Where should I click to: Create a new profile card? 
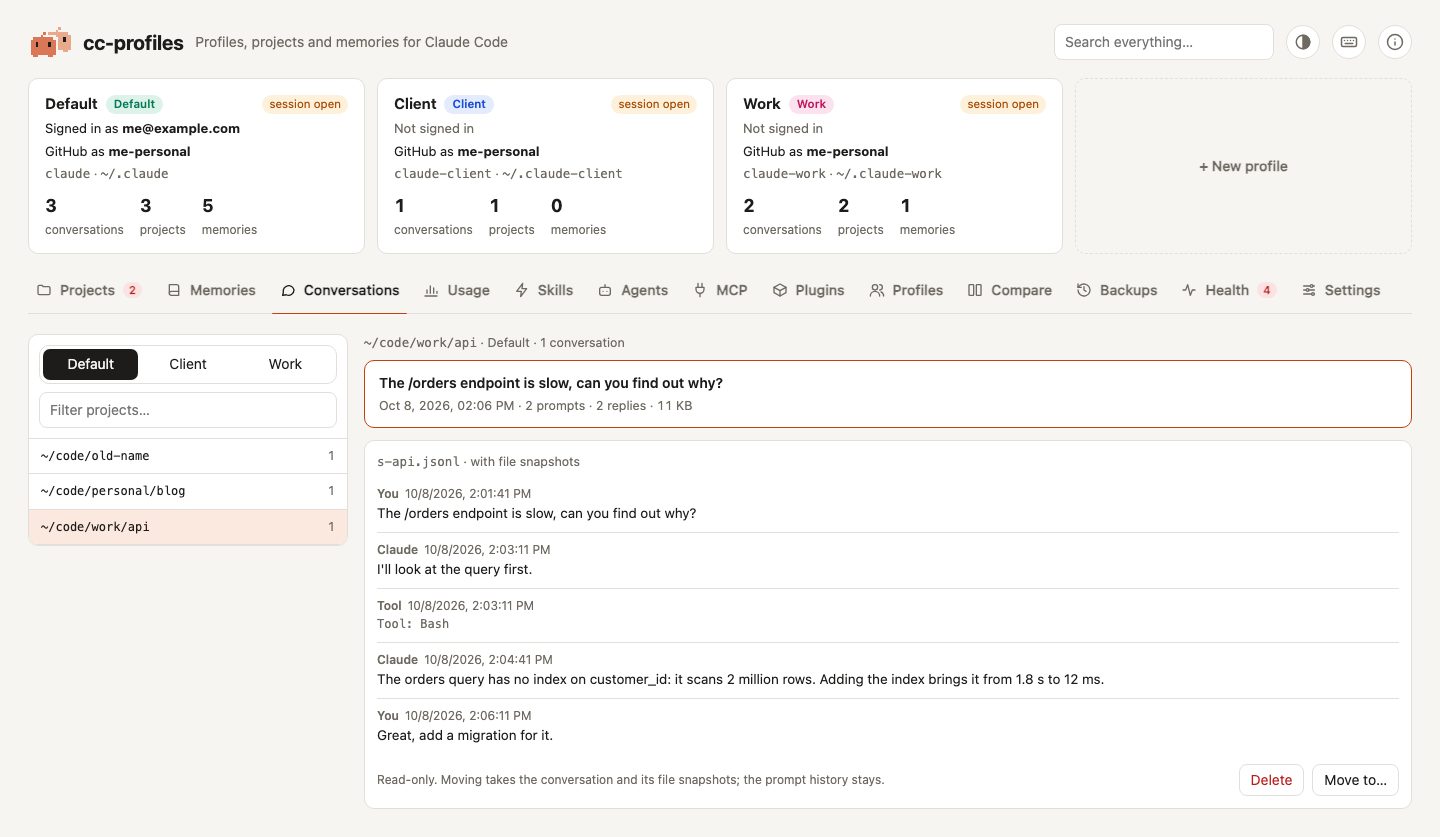click(x=1243, y=166)
